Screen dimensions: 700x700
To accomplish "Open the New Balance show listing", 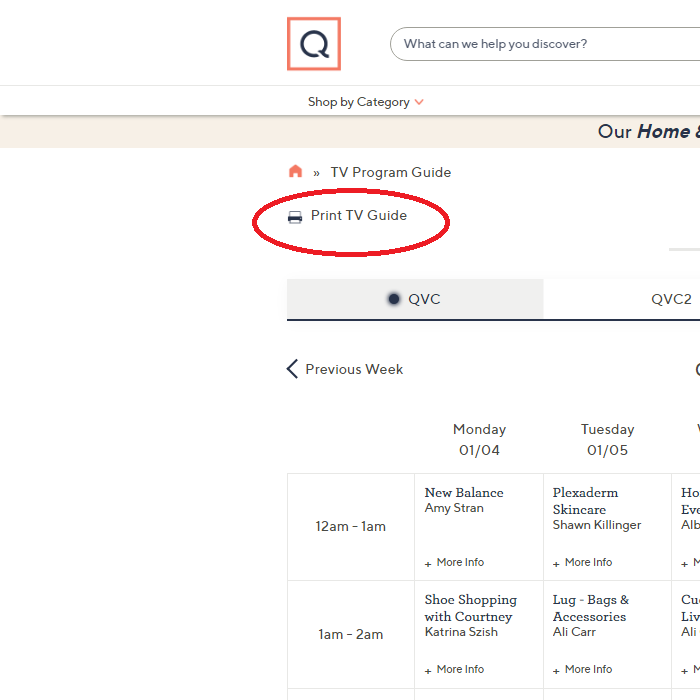I will pyautogui.click(x=464, y=493).
